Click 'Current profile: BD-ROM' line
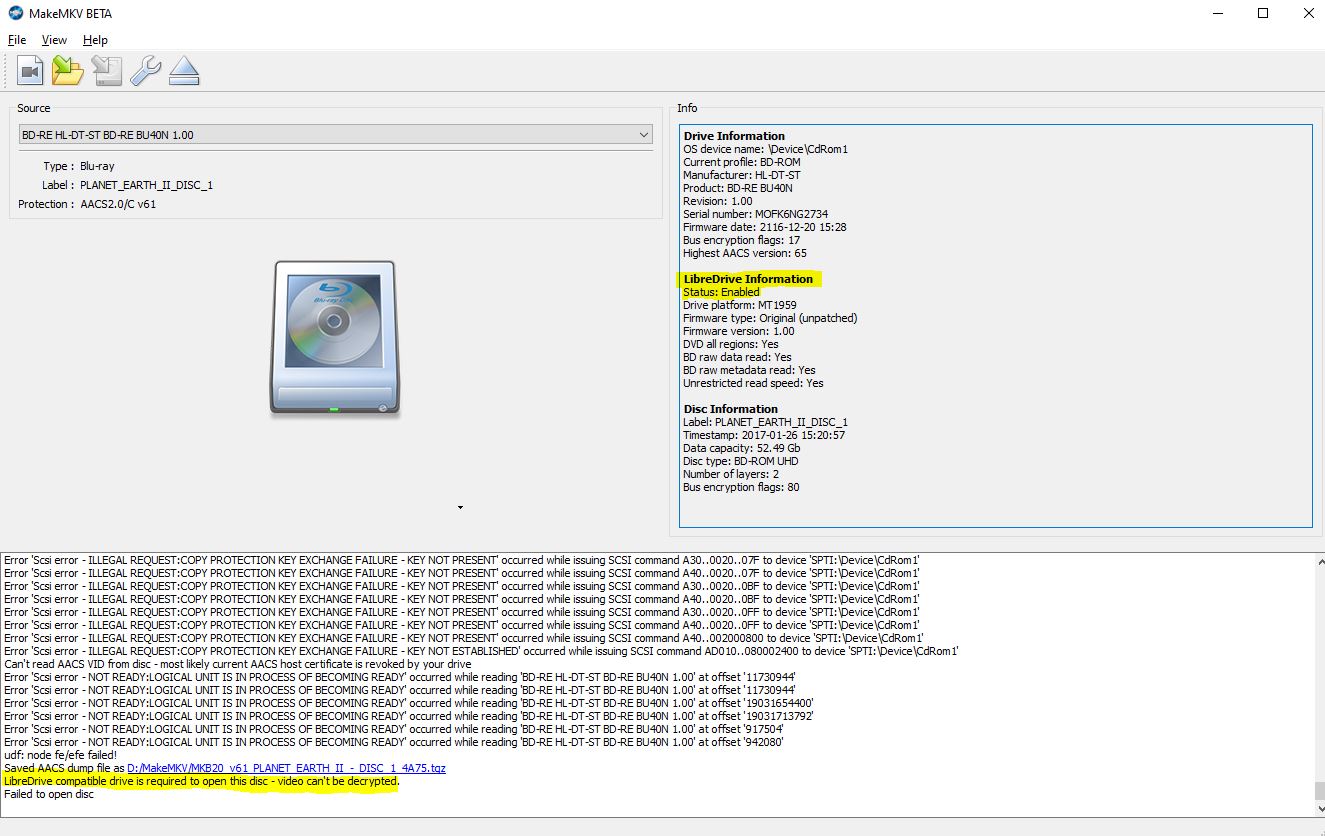This screenshot has width=1325, height=836. point(742,162)
